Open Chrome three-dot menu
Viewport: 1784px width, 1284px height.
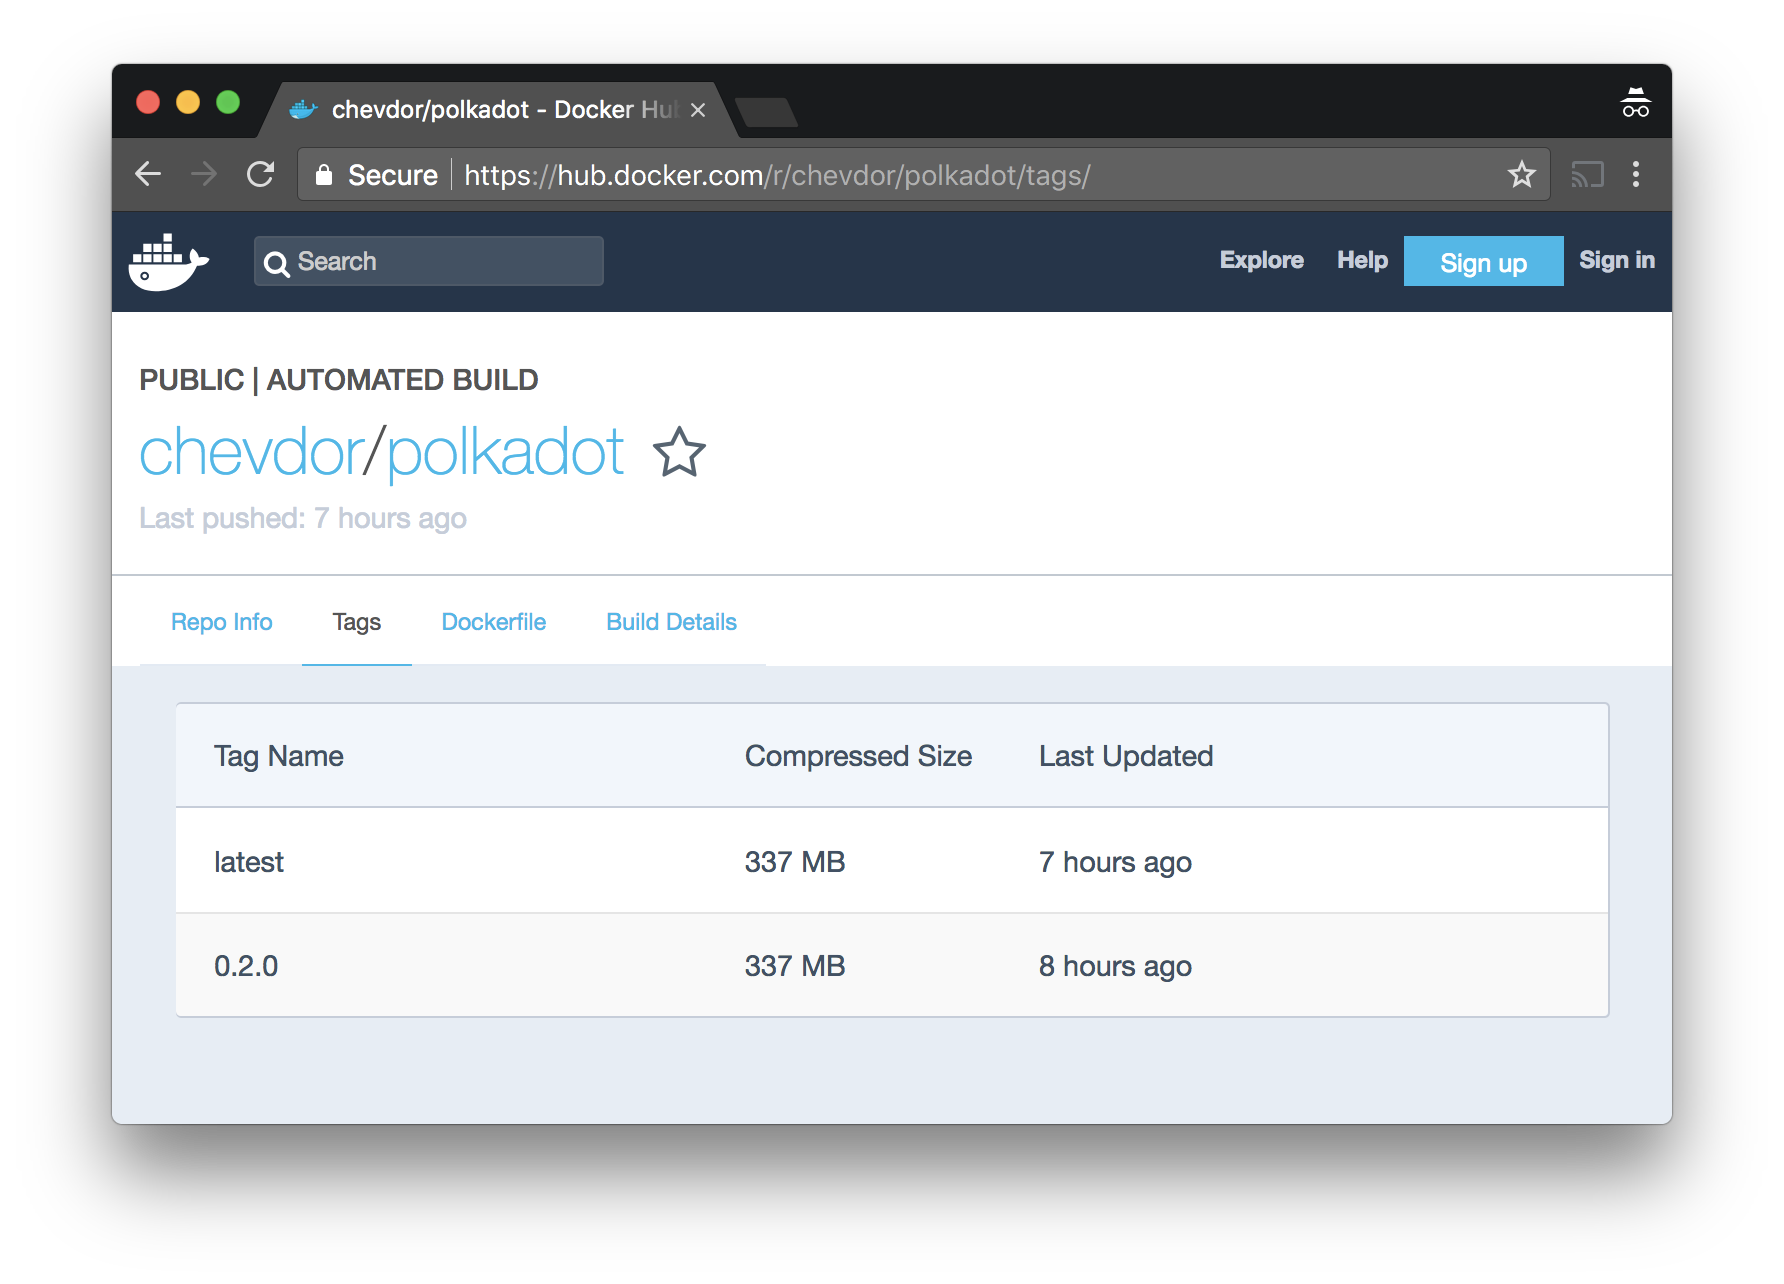[1636, 174]
